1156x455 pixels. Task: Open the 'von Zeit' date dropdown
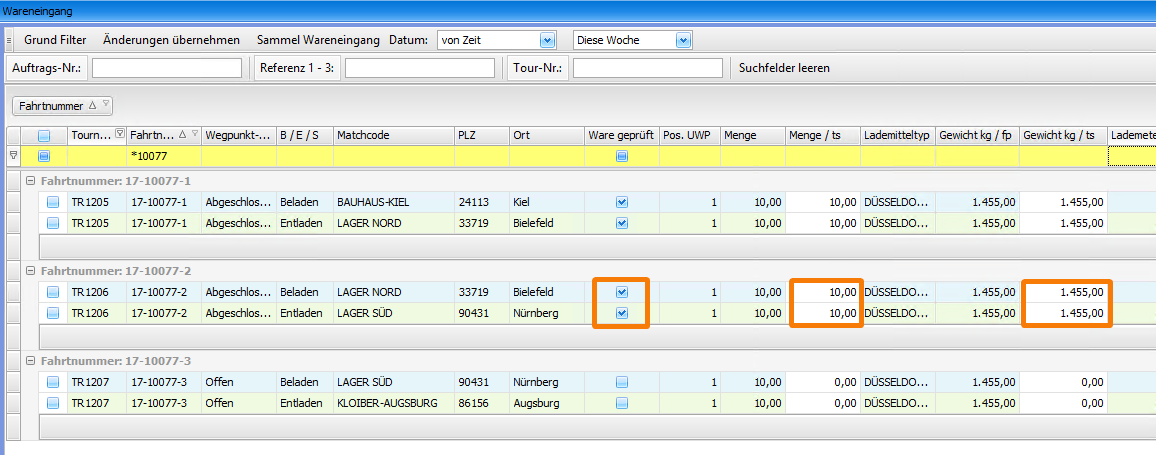coord(546,41)
